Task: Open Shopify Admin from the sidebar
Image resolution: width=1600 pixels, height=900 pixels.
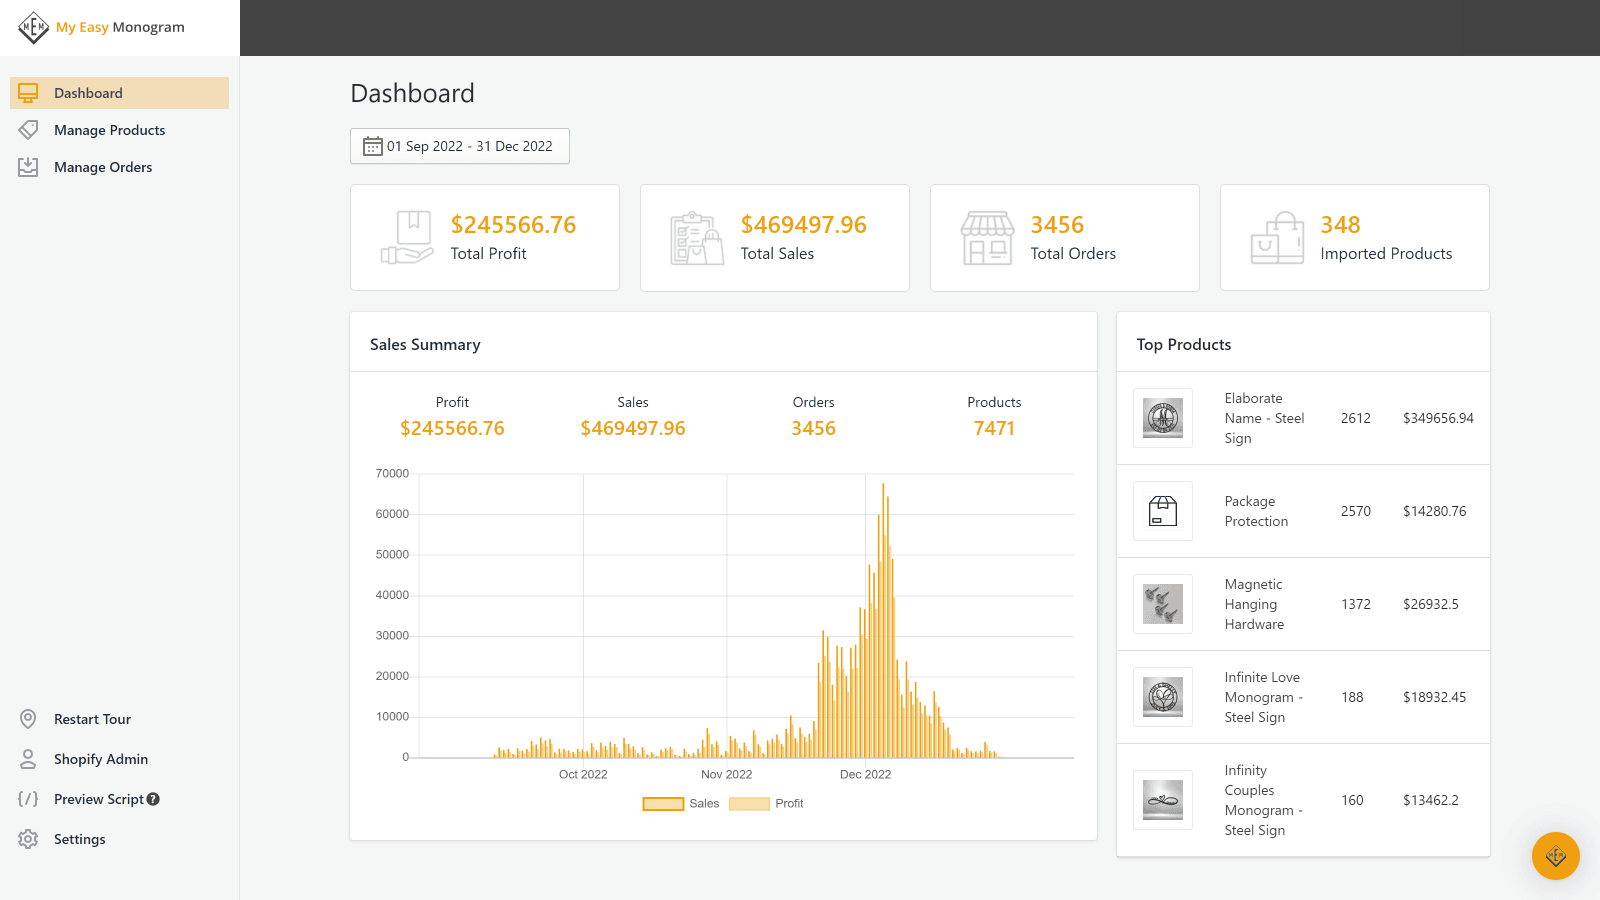Action: click(x=100, y=758)
